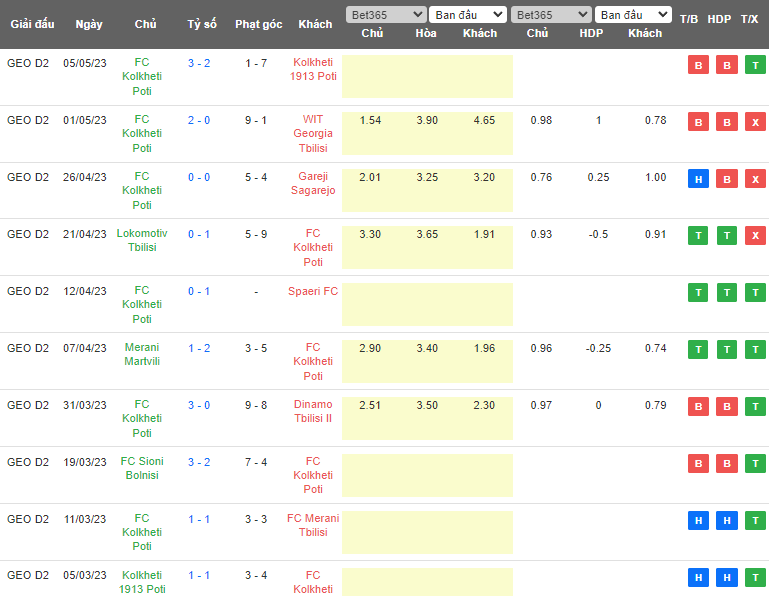The width and height of the screenshot is (769, 596).
Task: Open the Lokomotiv Tbilisi team link
Action: tap(142, 240)
